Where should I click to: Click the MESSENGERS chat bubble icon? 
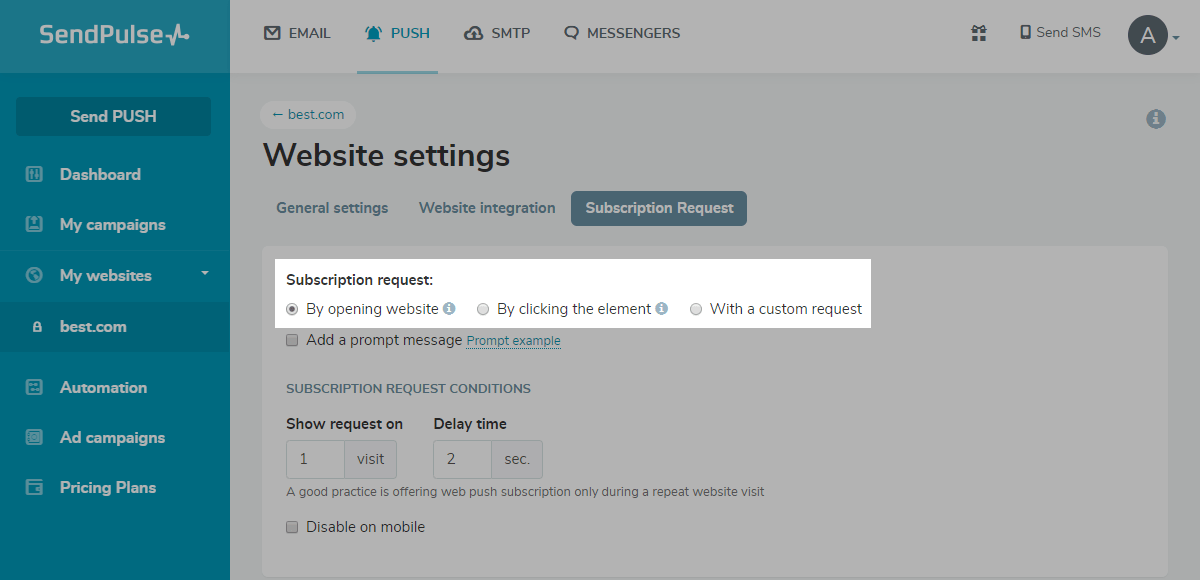coord(572,33)
